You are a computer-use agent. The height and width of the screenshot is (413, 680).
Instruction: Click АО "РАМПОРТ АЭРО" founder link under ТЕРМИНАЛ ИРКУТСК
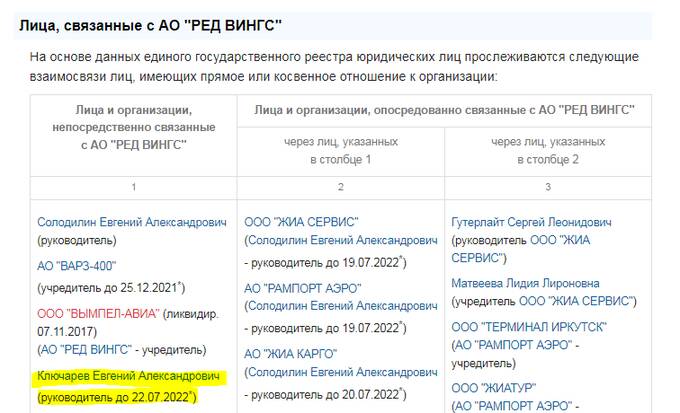[x=513, y=345]
